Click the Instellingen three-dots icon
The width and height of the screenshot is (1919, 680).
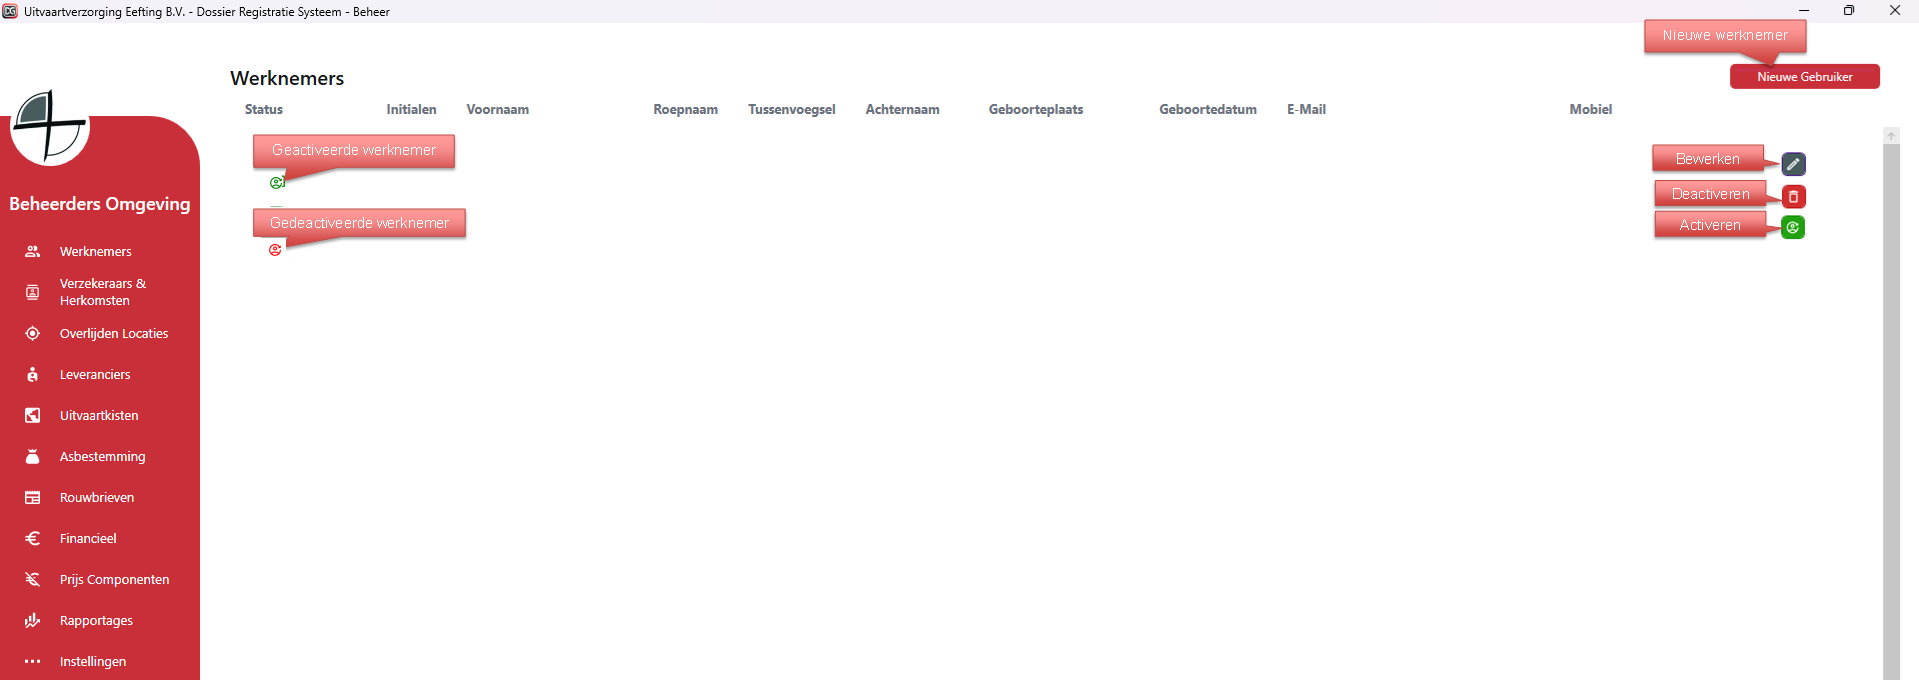[x=33, y=662]
